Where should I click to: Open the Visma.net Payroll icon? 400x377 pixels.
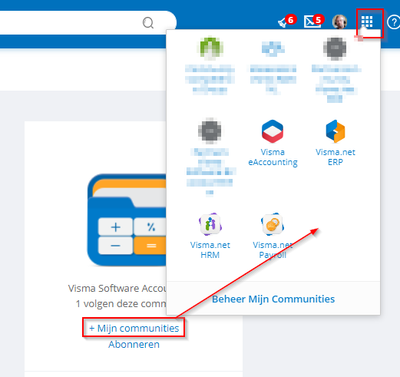272,224
